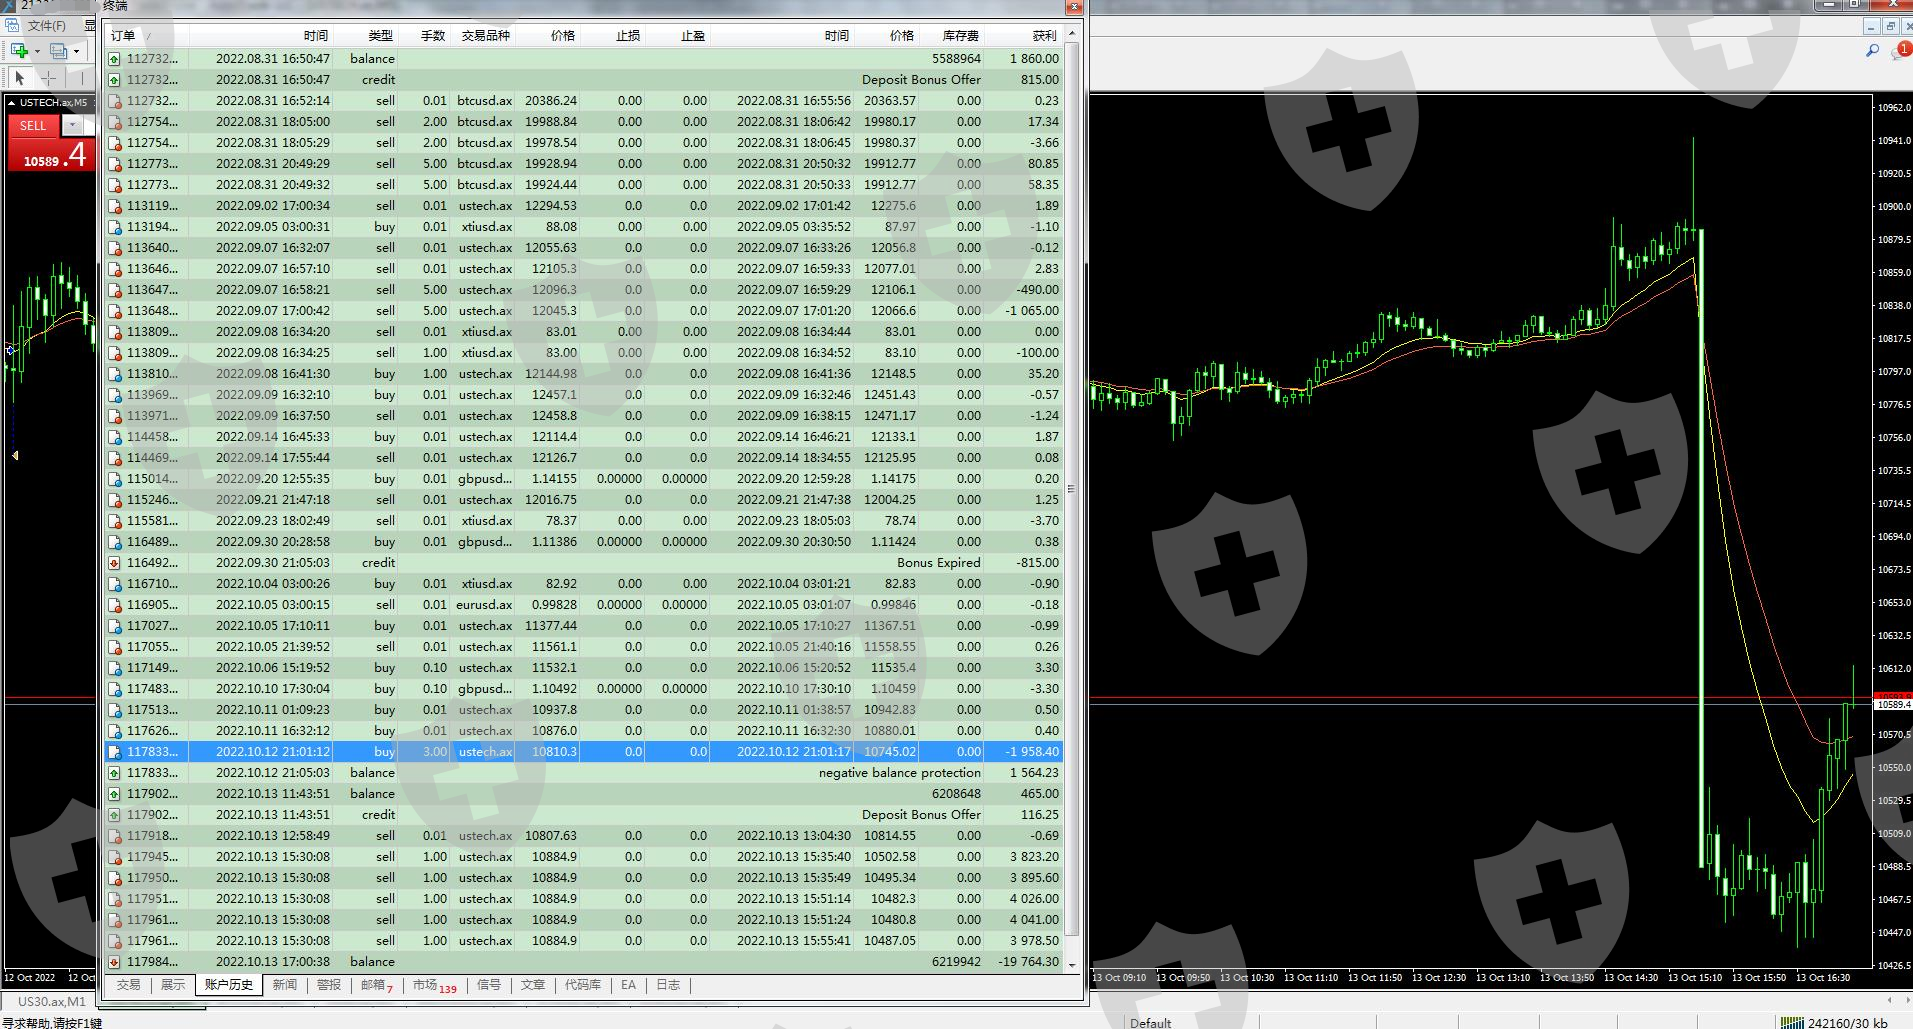Image resolution: width=1913 pixels, height=1029 pixels.
Task: Click the vertical line drawing tool
Action: [80, 78]
